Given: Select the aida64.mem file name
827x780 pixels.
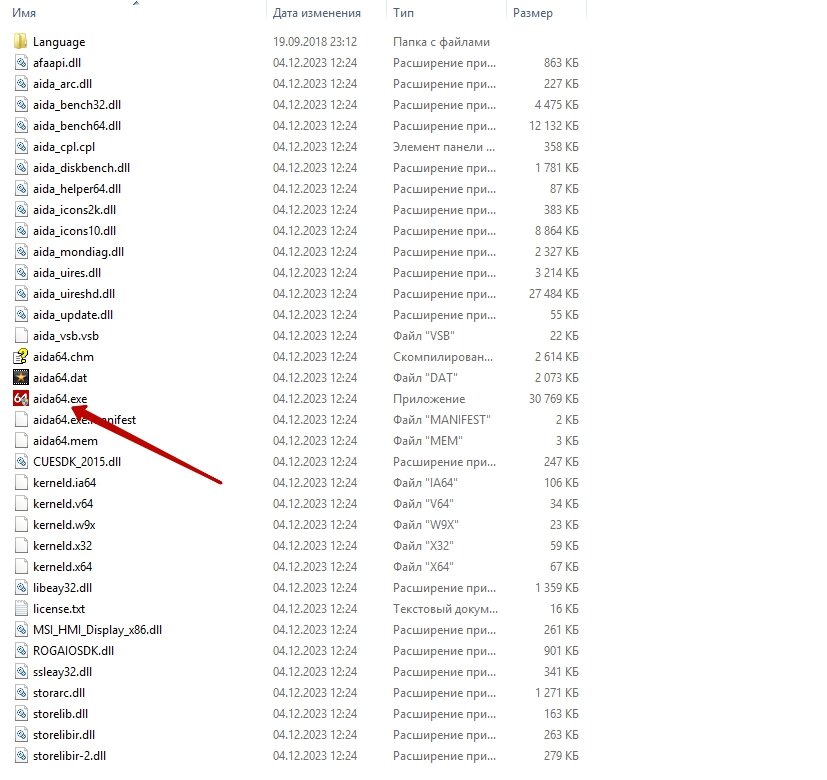Looking at the screenshot, I should [x=65, y=441].
